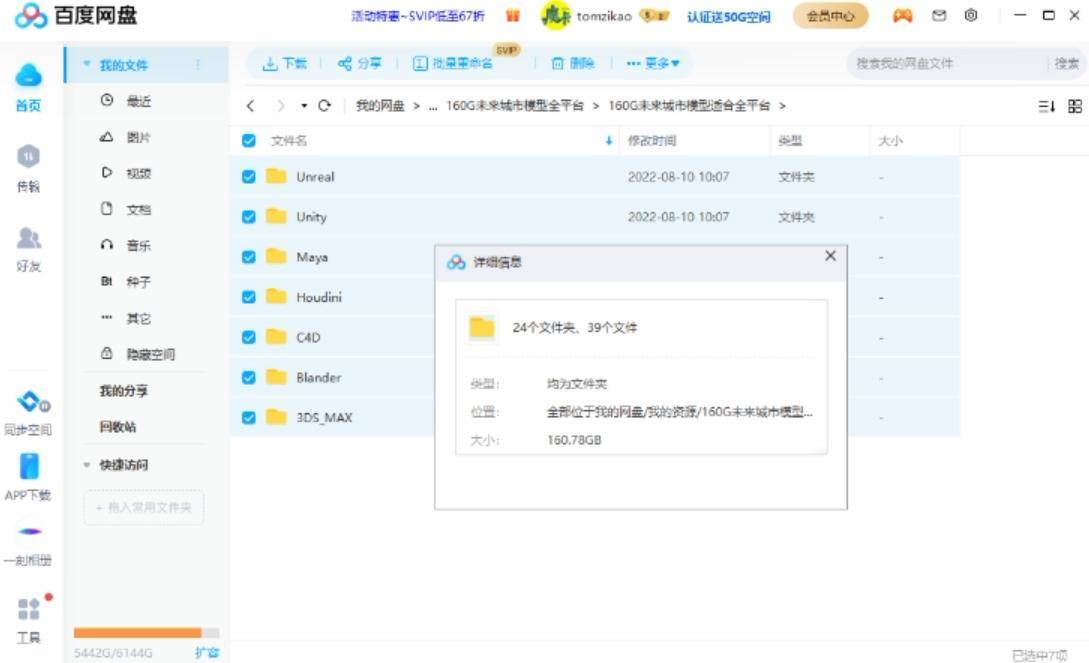Open the Houdini folder icon
Viewport: 1089px width, 663px height.
[x=276, y=296]
